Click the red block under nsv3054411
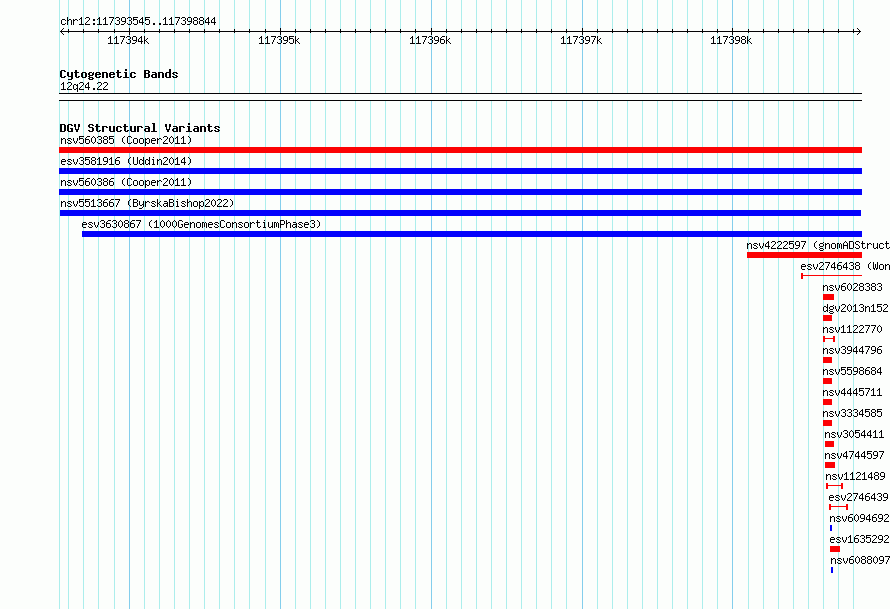Viewport: 890px width, 609px height. click(x=829, y=444)
